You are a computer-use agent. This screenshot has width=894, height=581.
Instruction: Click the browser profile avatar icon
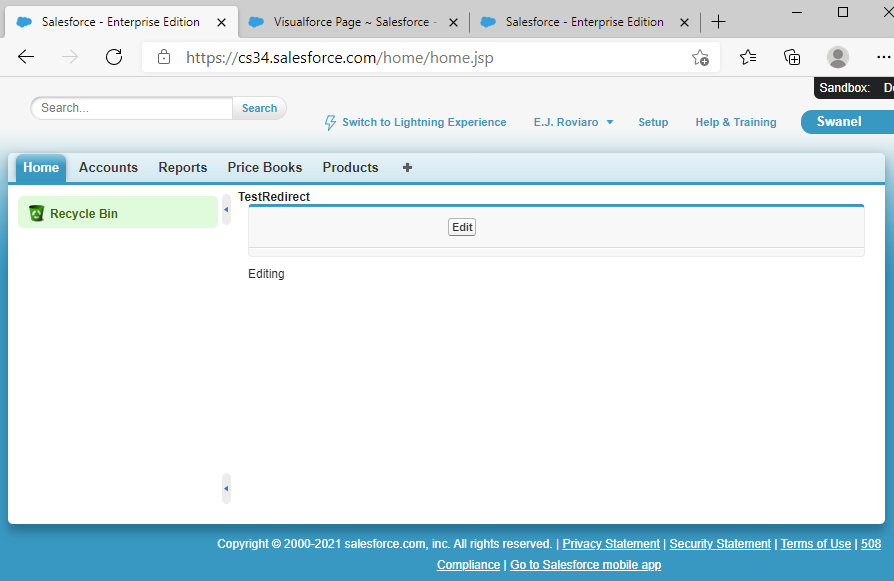(838, 57)
